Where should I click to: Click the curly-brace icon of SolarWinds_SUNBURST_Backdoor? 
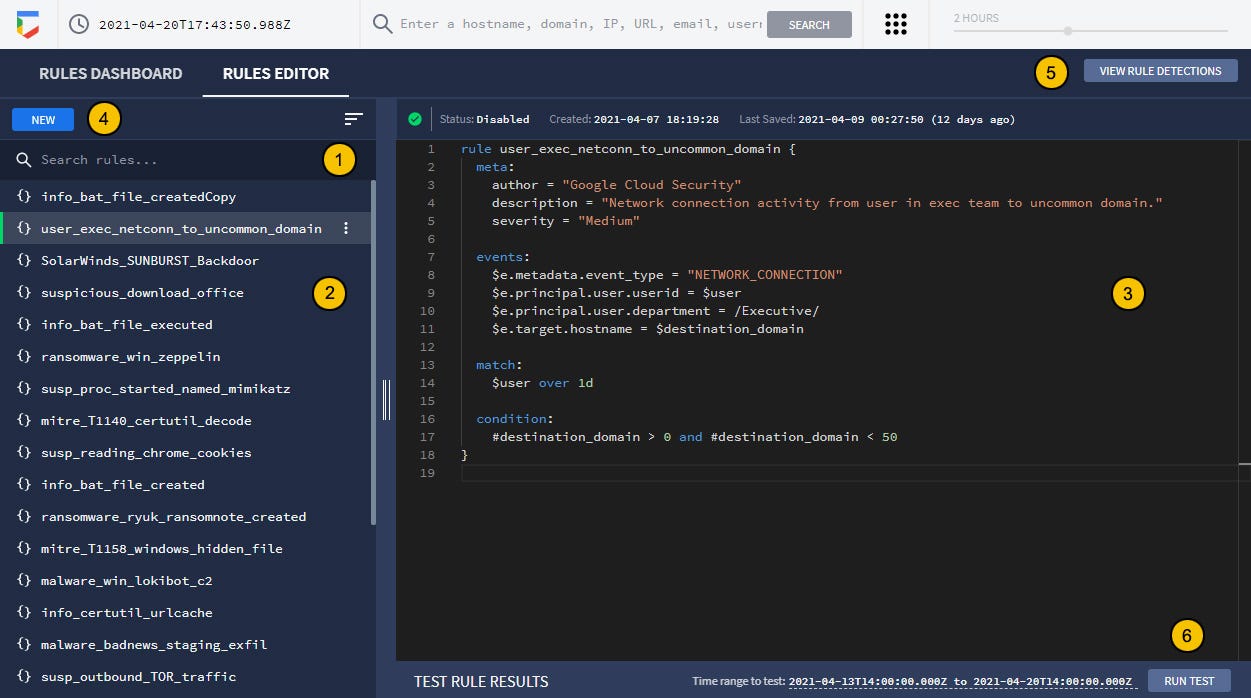point(24,261)
